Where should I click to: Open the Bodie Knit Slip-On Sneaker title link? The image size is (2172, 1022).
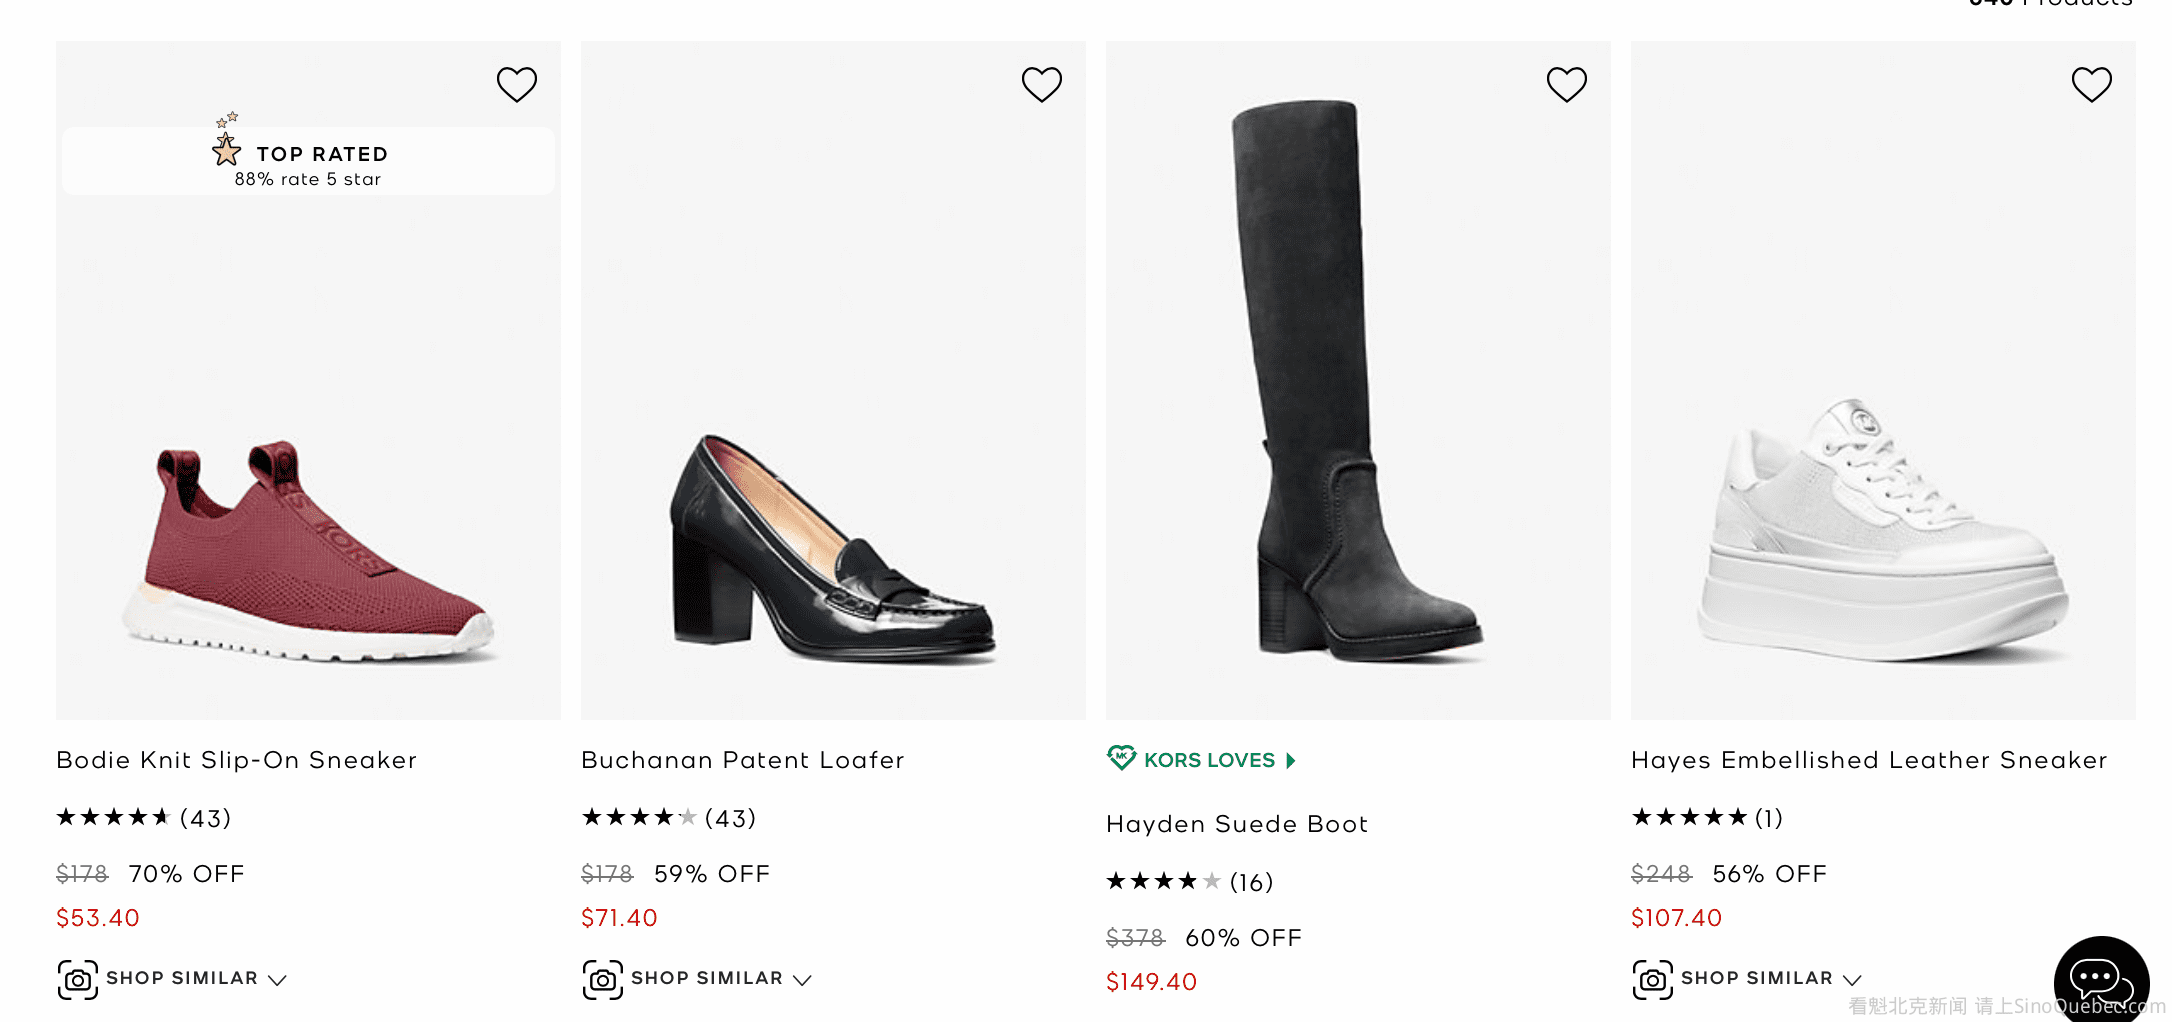point(236,760)
